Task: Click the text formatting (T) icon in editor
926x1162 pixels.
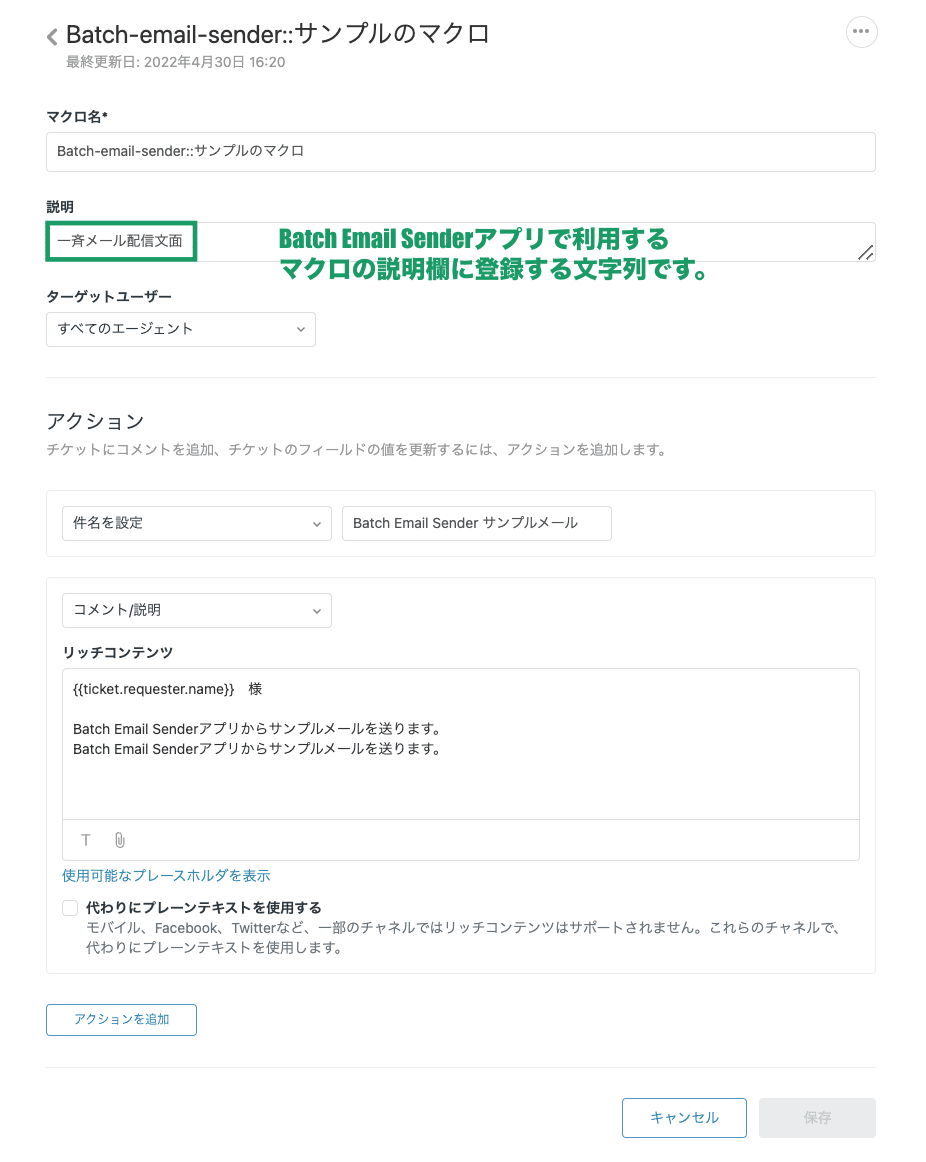Action: [85, 840]
